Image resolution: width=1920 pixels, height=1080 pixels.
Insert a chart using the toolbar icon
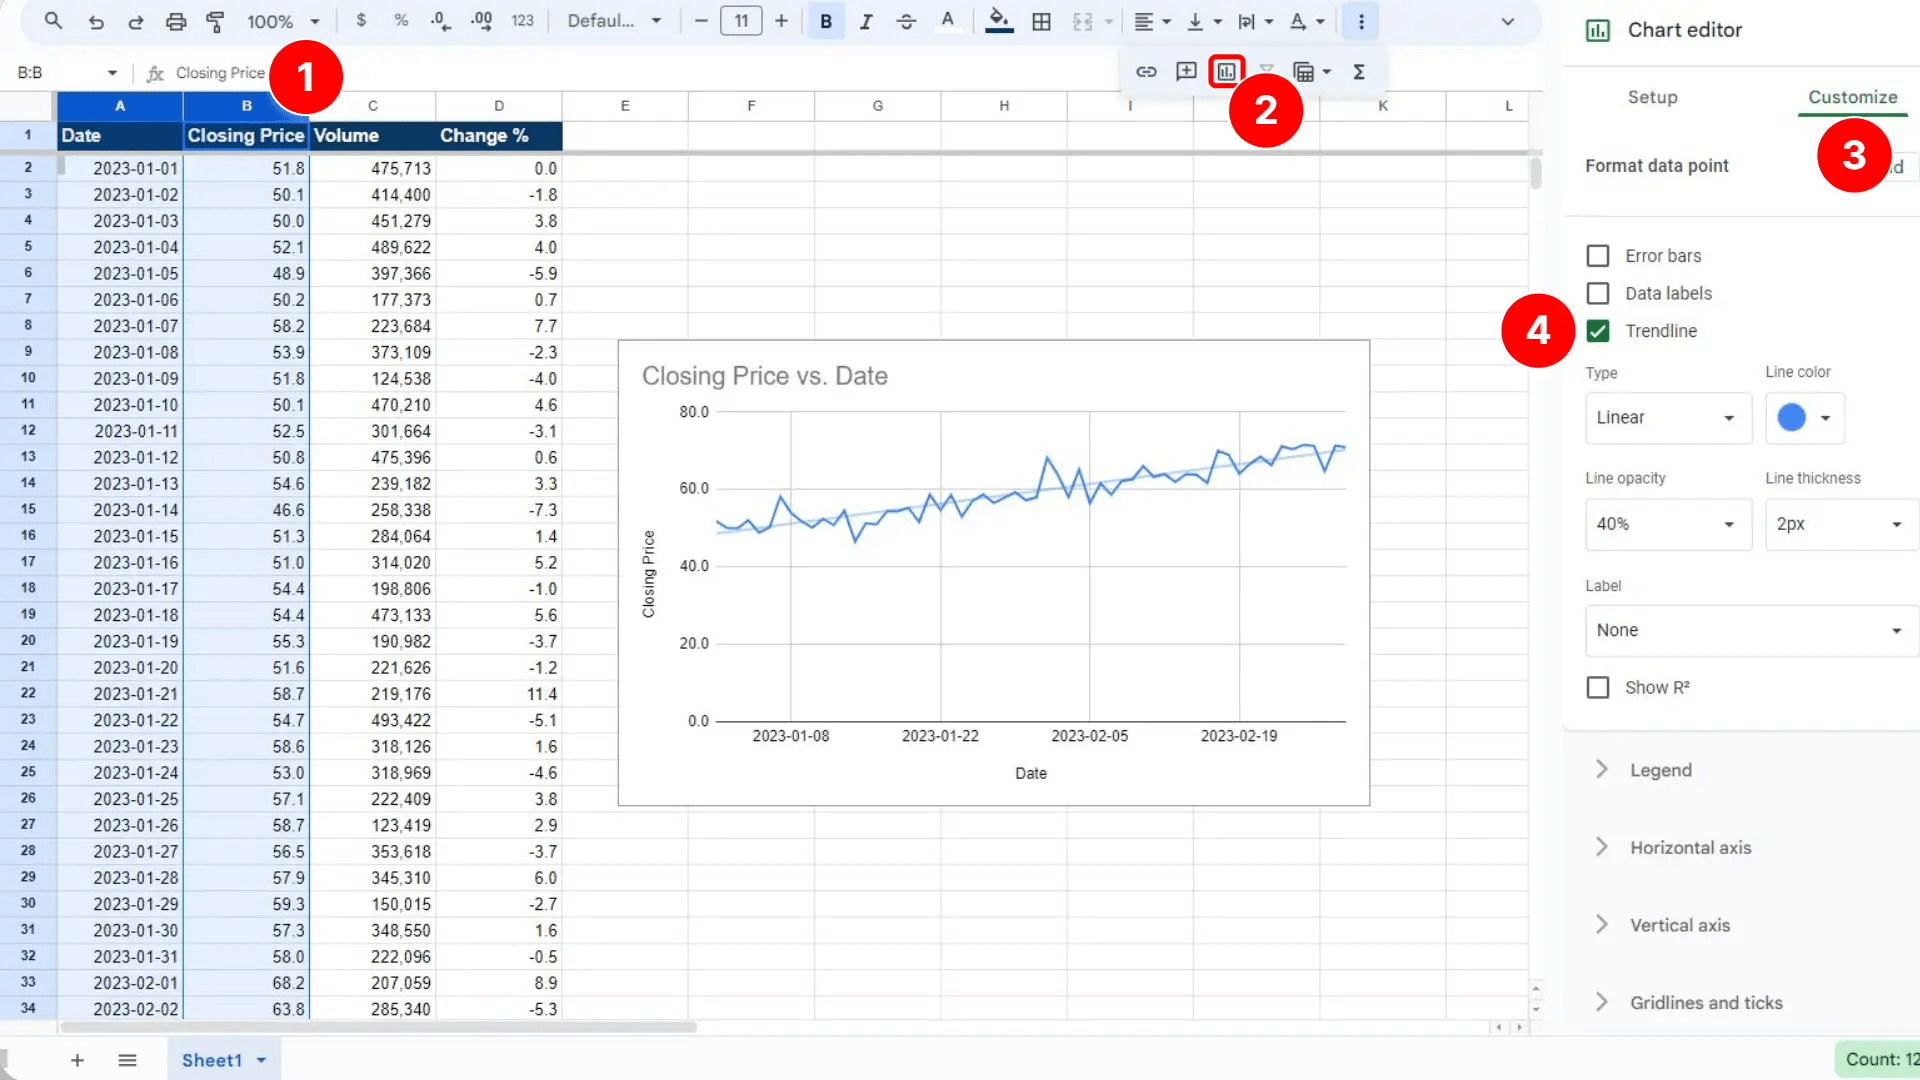point(1227,71)
